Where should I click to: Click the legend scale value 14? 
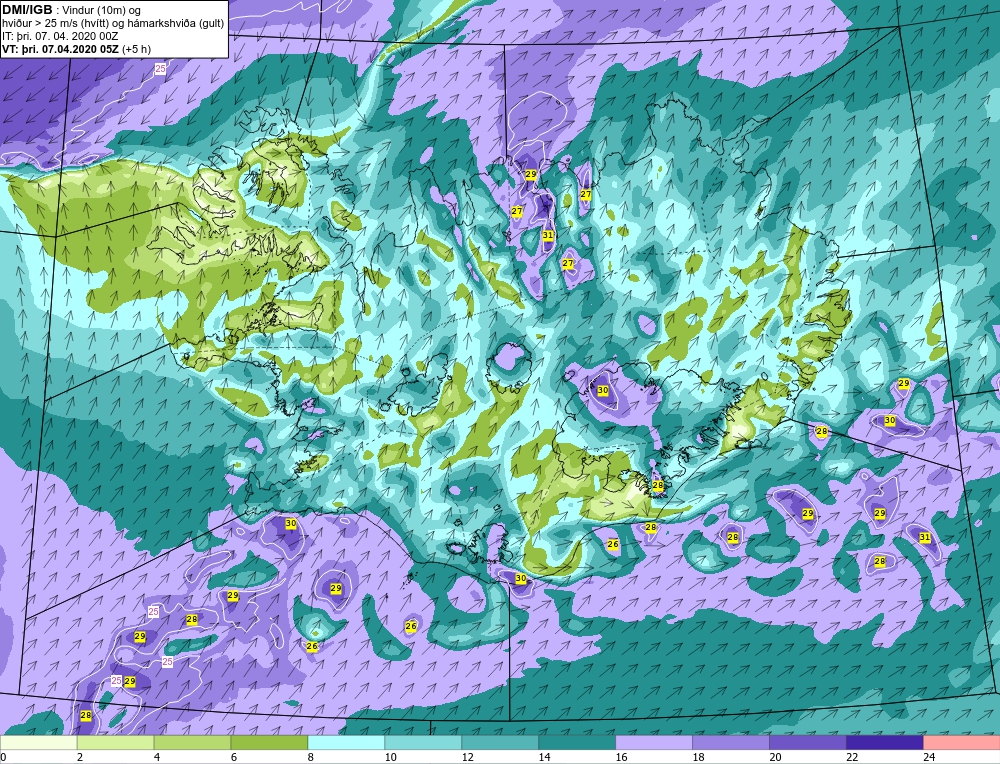tap(544, 757)
